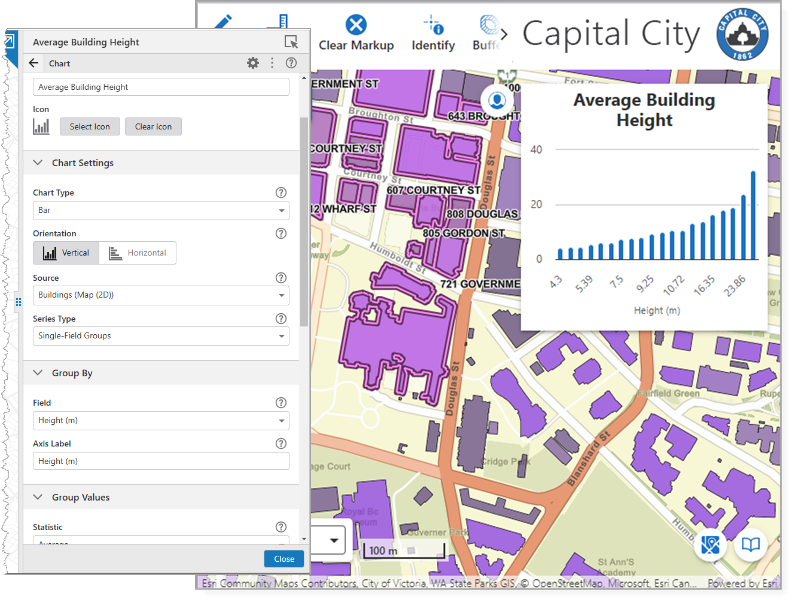
Task: Click the Fairfield Green map label
Action: pos(669,393)
